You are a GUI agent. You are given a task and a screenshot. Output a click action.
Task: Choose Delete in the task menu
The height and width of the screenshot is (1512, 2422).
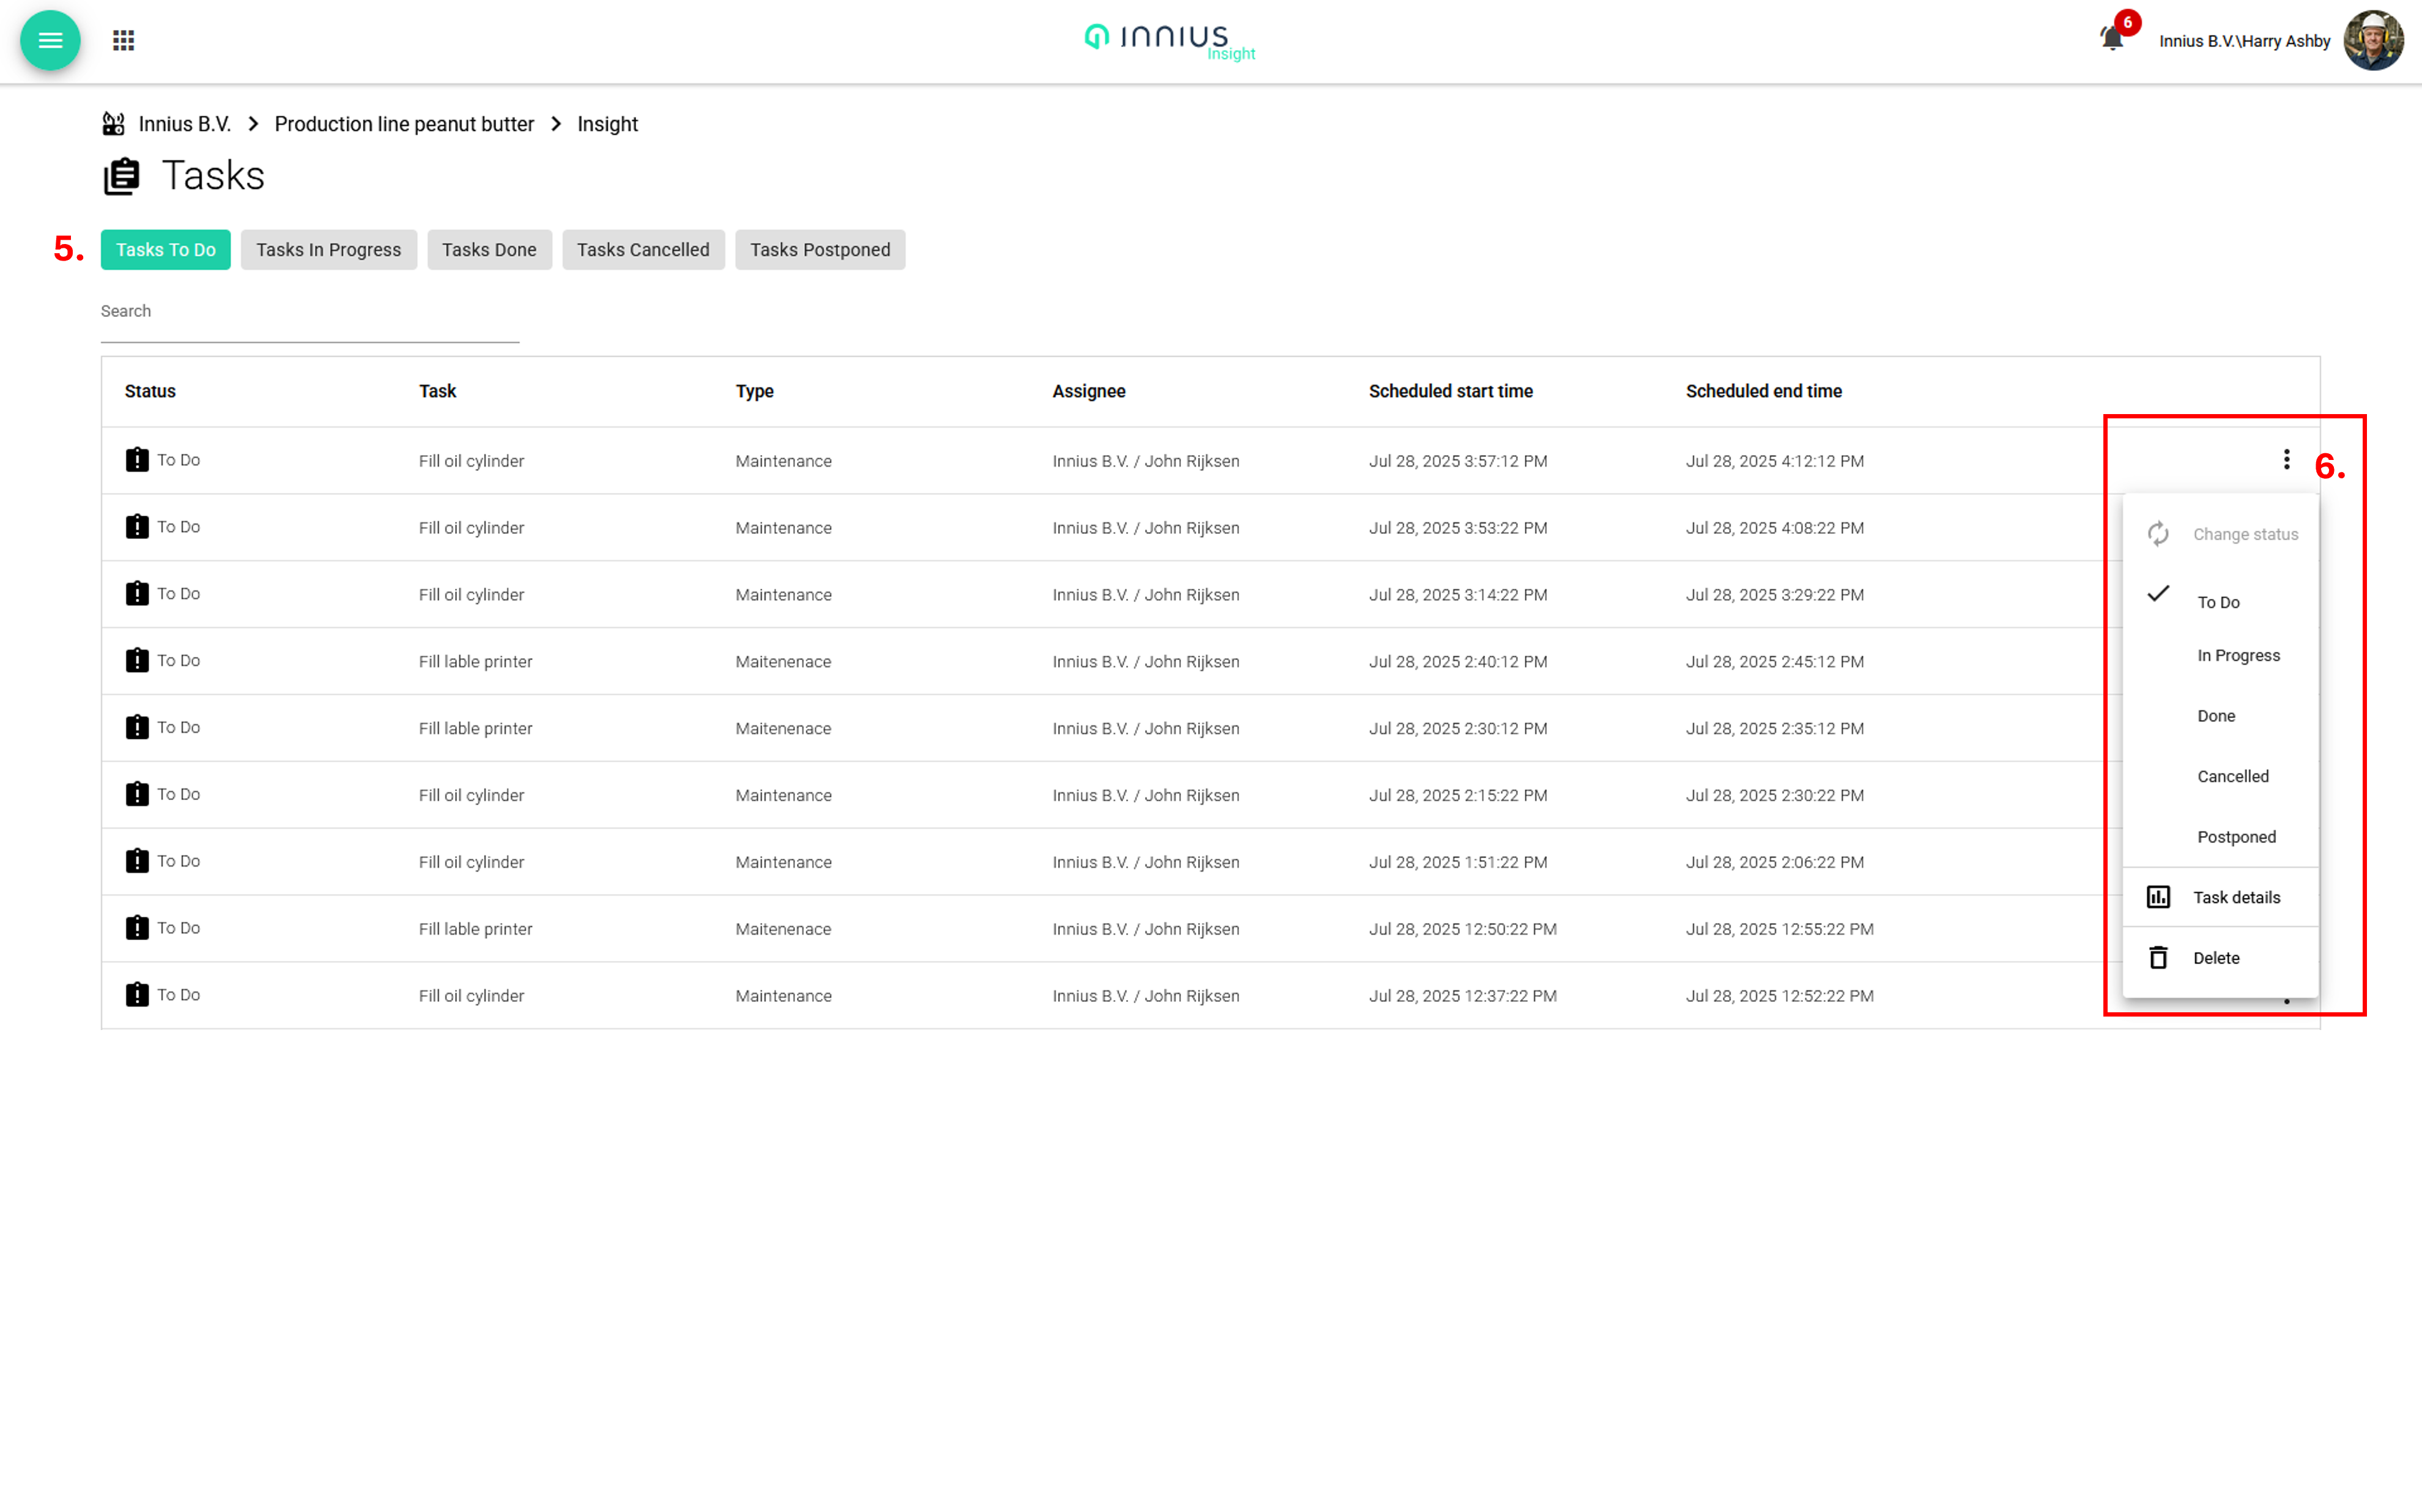(x=2220, y=958)
